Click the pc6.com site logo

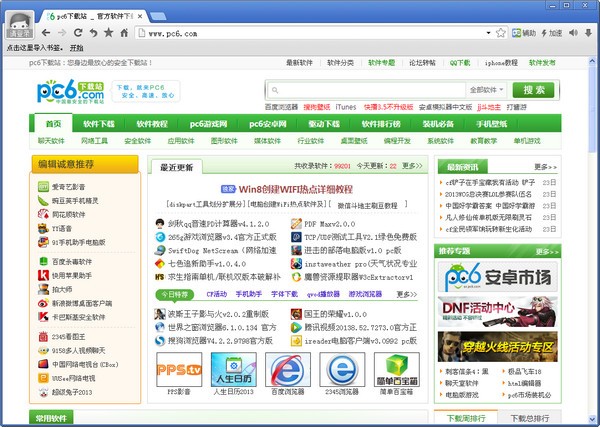tap(70, 92)
